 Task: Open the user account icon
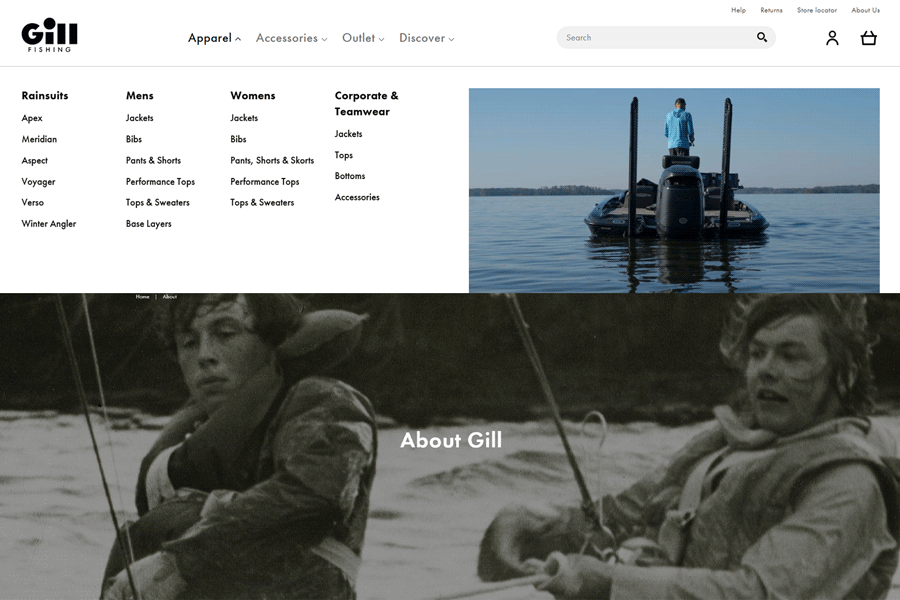tap(832, 38)
